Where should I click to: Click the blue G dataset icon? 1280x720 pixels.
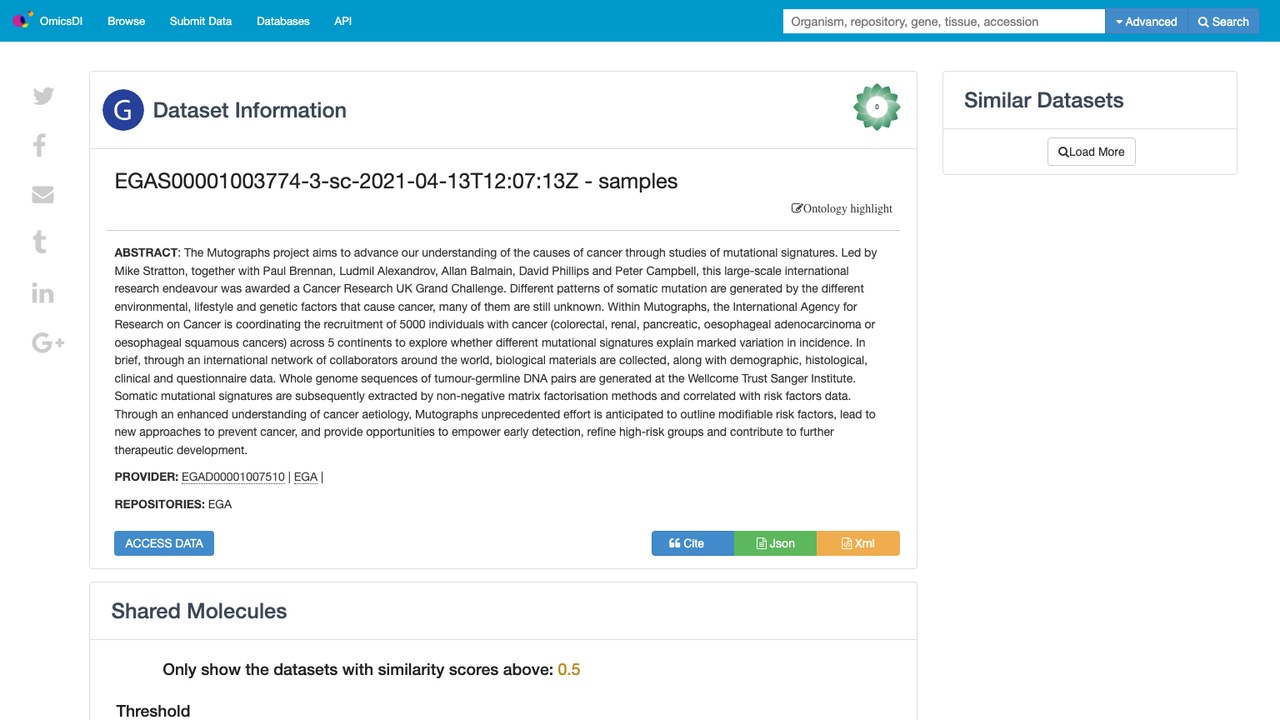click(x=123, y=110)
